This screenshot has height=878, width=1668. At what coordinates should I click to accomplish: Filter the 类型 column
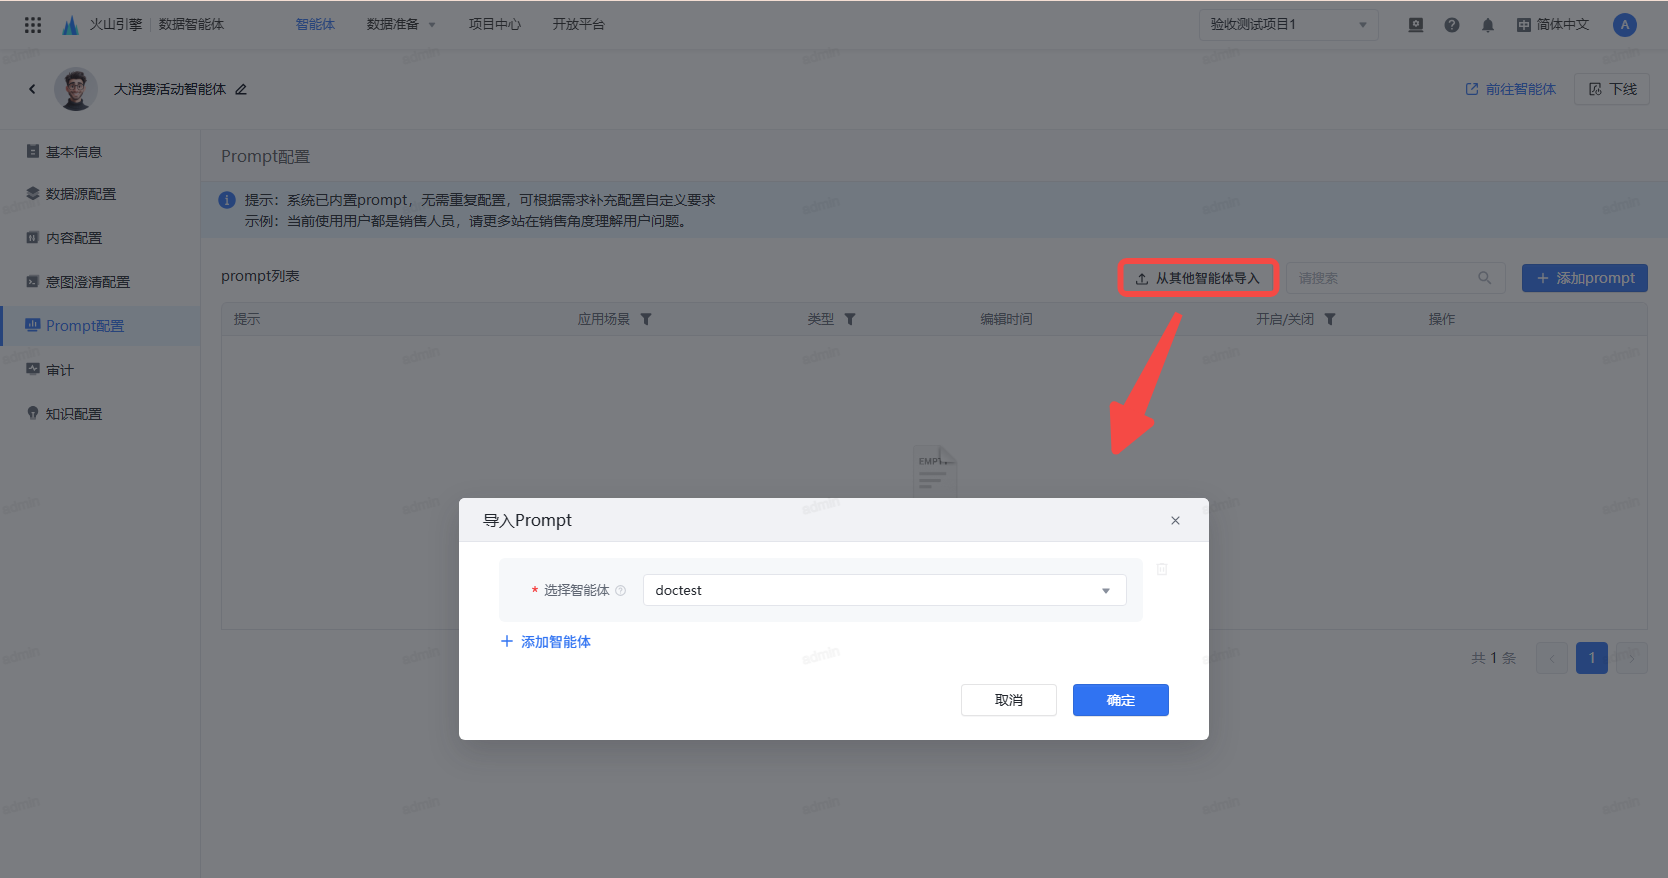[850, 320]
